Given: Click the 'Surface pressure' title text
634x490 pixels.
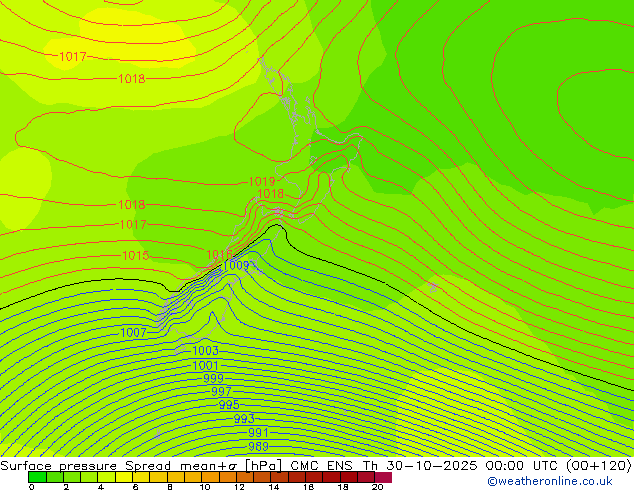Looking at the screenshot, I should pos(59,466).
